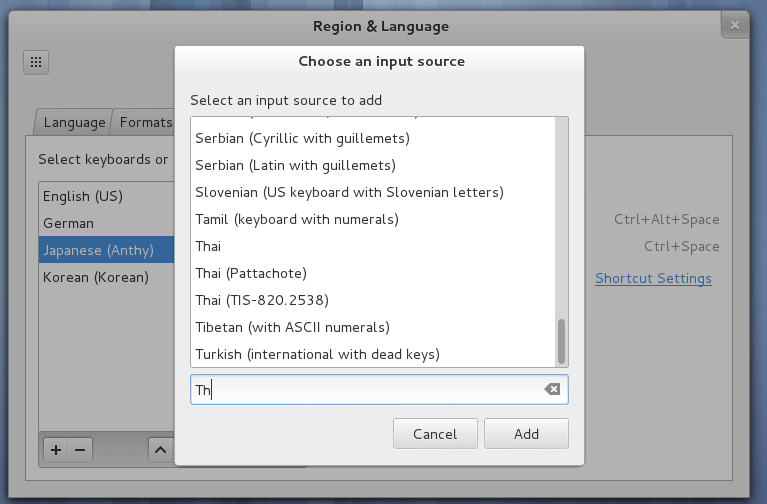Add a new input source with plus
Screen dimensions: 767x504
pos(56,450)
